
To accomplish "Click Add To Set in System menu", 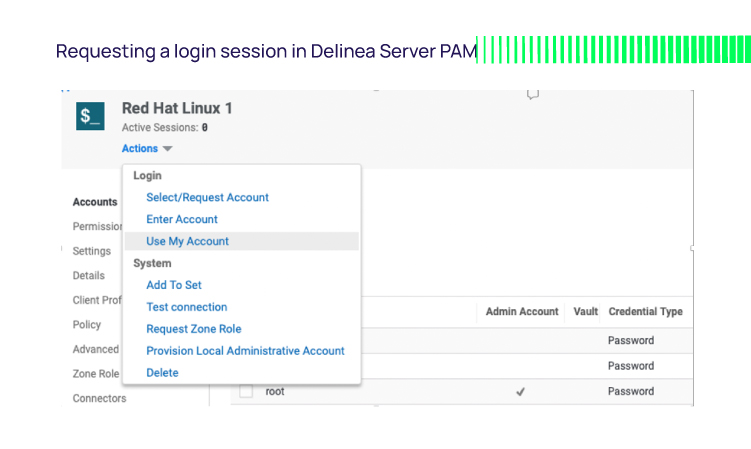I will pyautogui.click(x=174, y=286).
